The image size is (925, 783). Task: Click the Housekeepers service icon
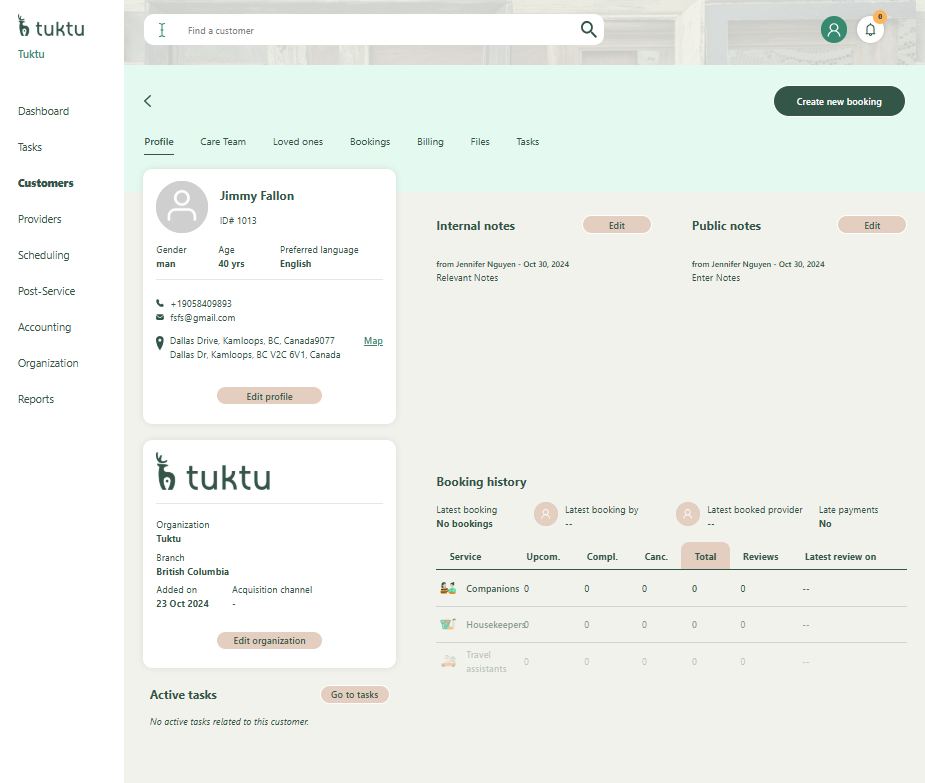pos(448,625)
